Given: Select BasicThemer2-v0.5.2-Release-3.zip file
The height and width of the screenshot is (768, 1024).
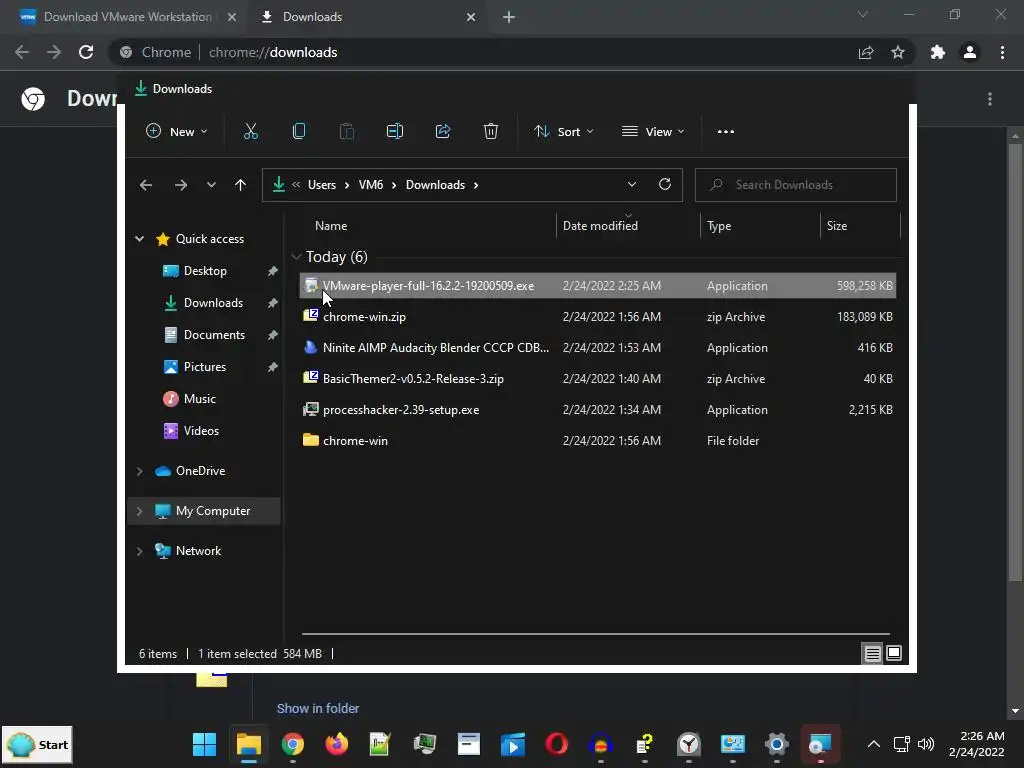Looking at the screenshot, I should pos(598,379).
